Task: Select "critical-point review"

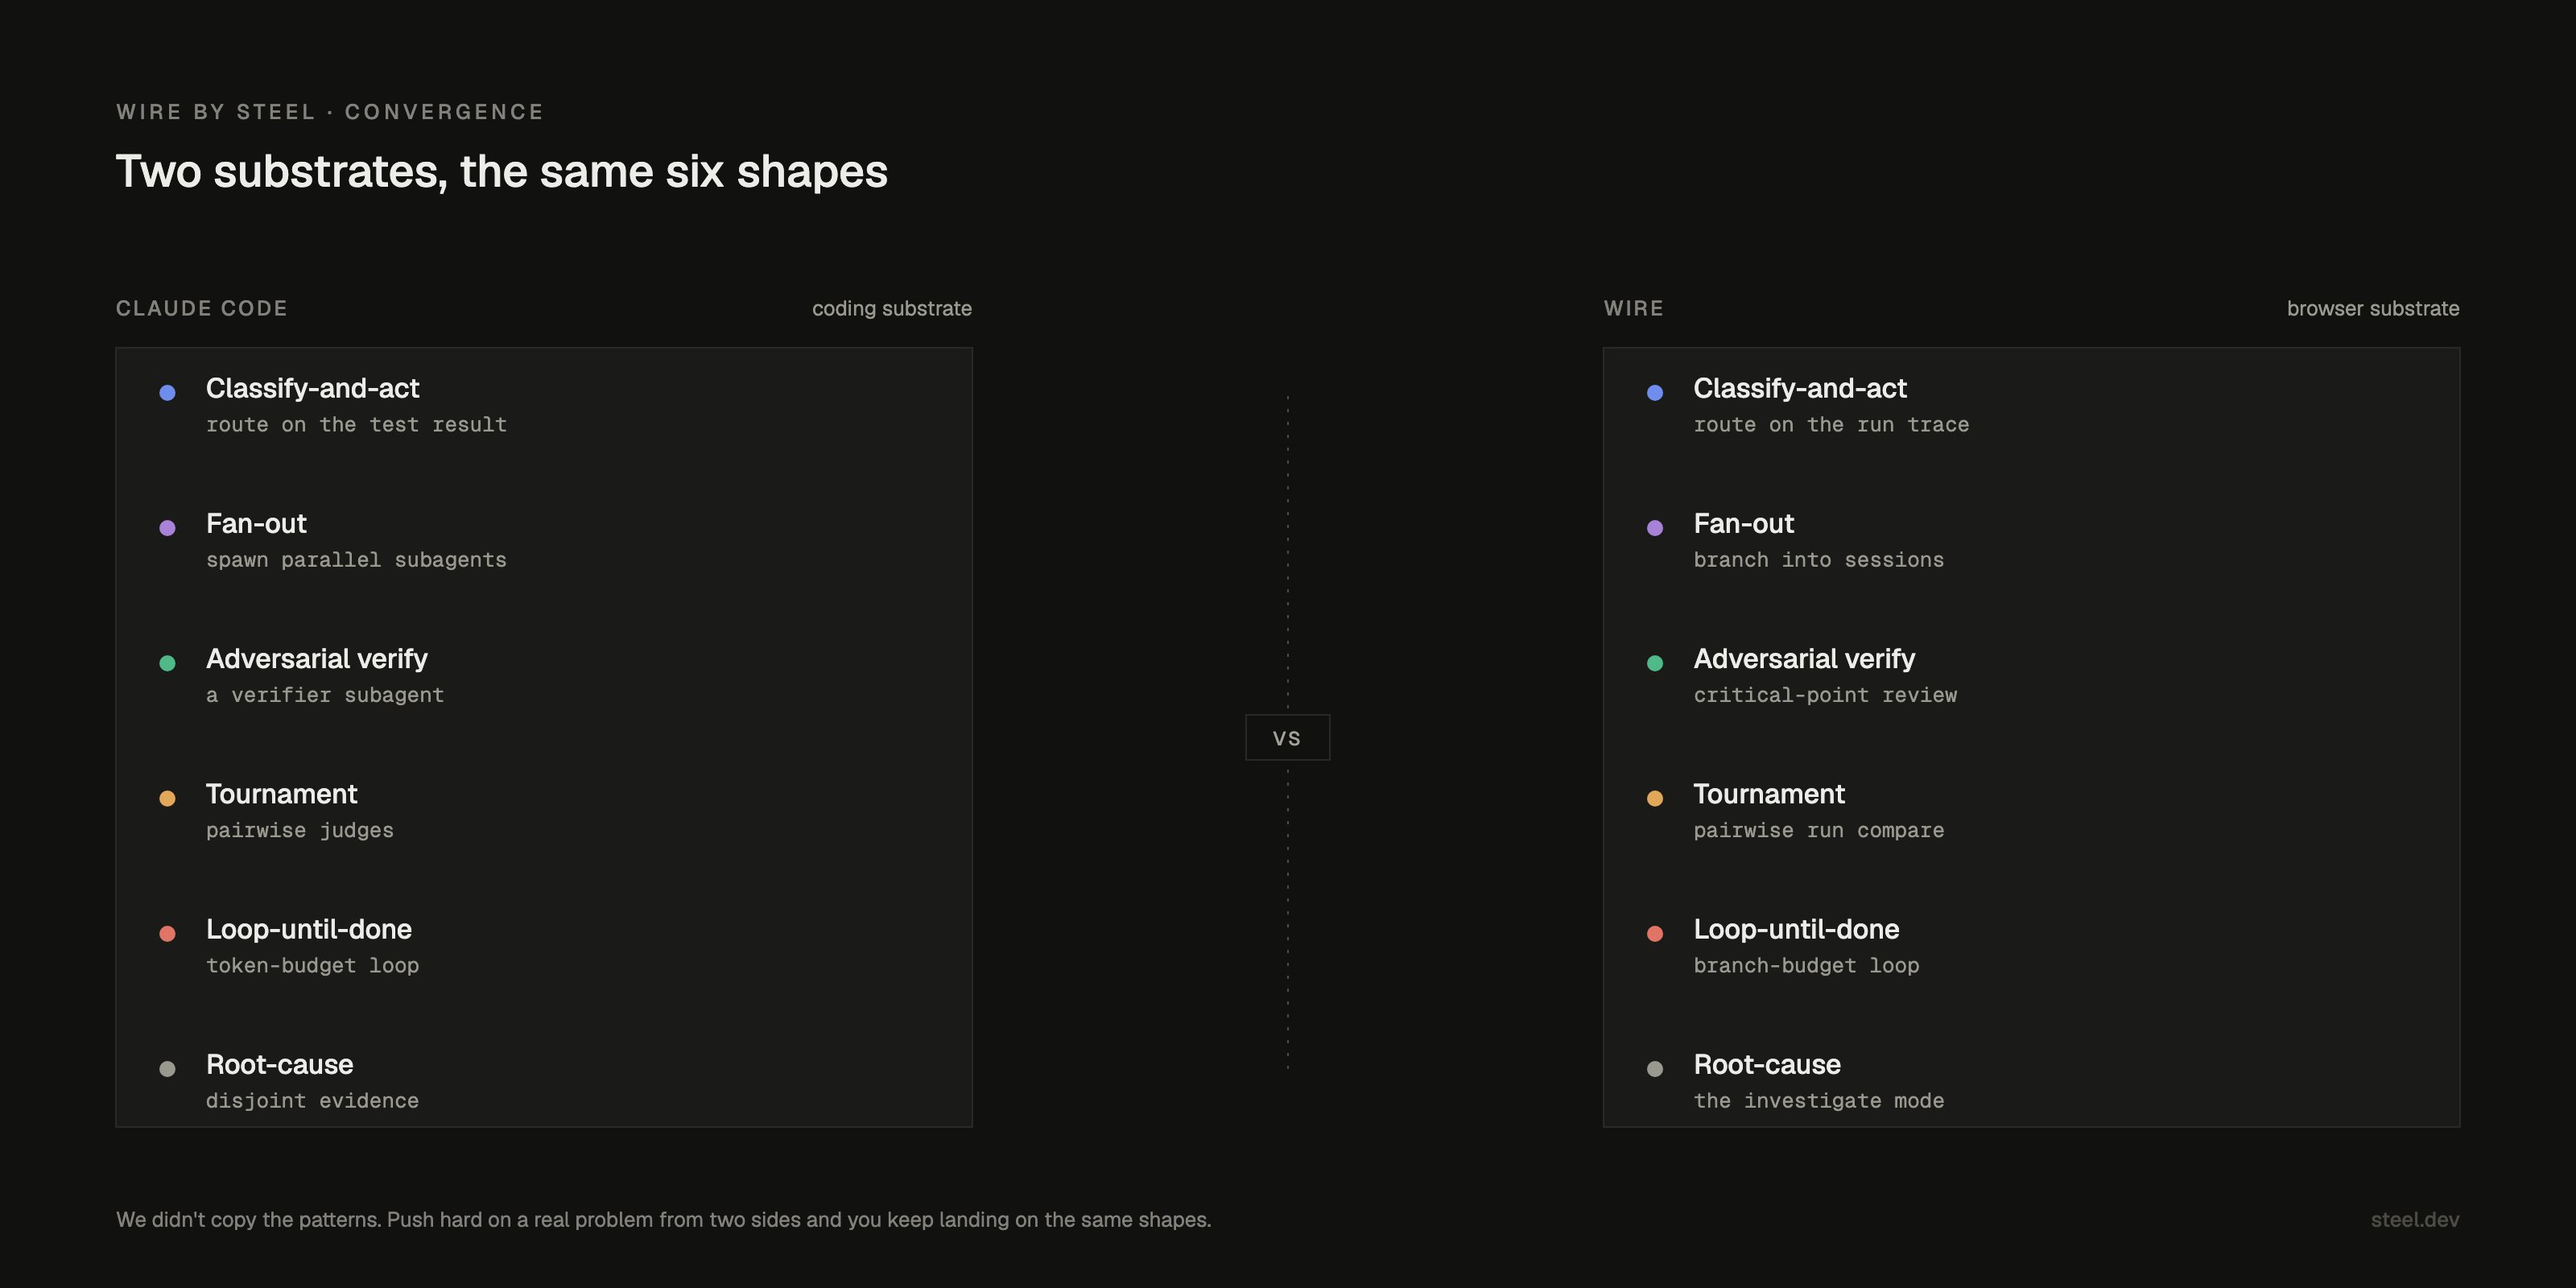Action: pos(1826,695)
